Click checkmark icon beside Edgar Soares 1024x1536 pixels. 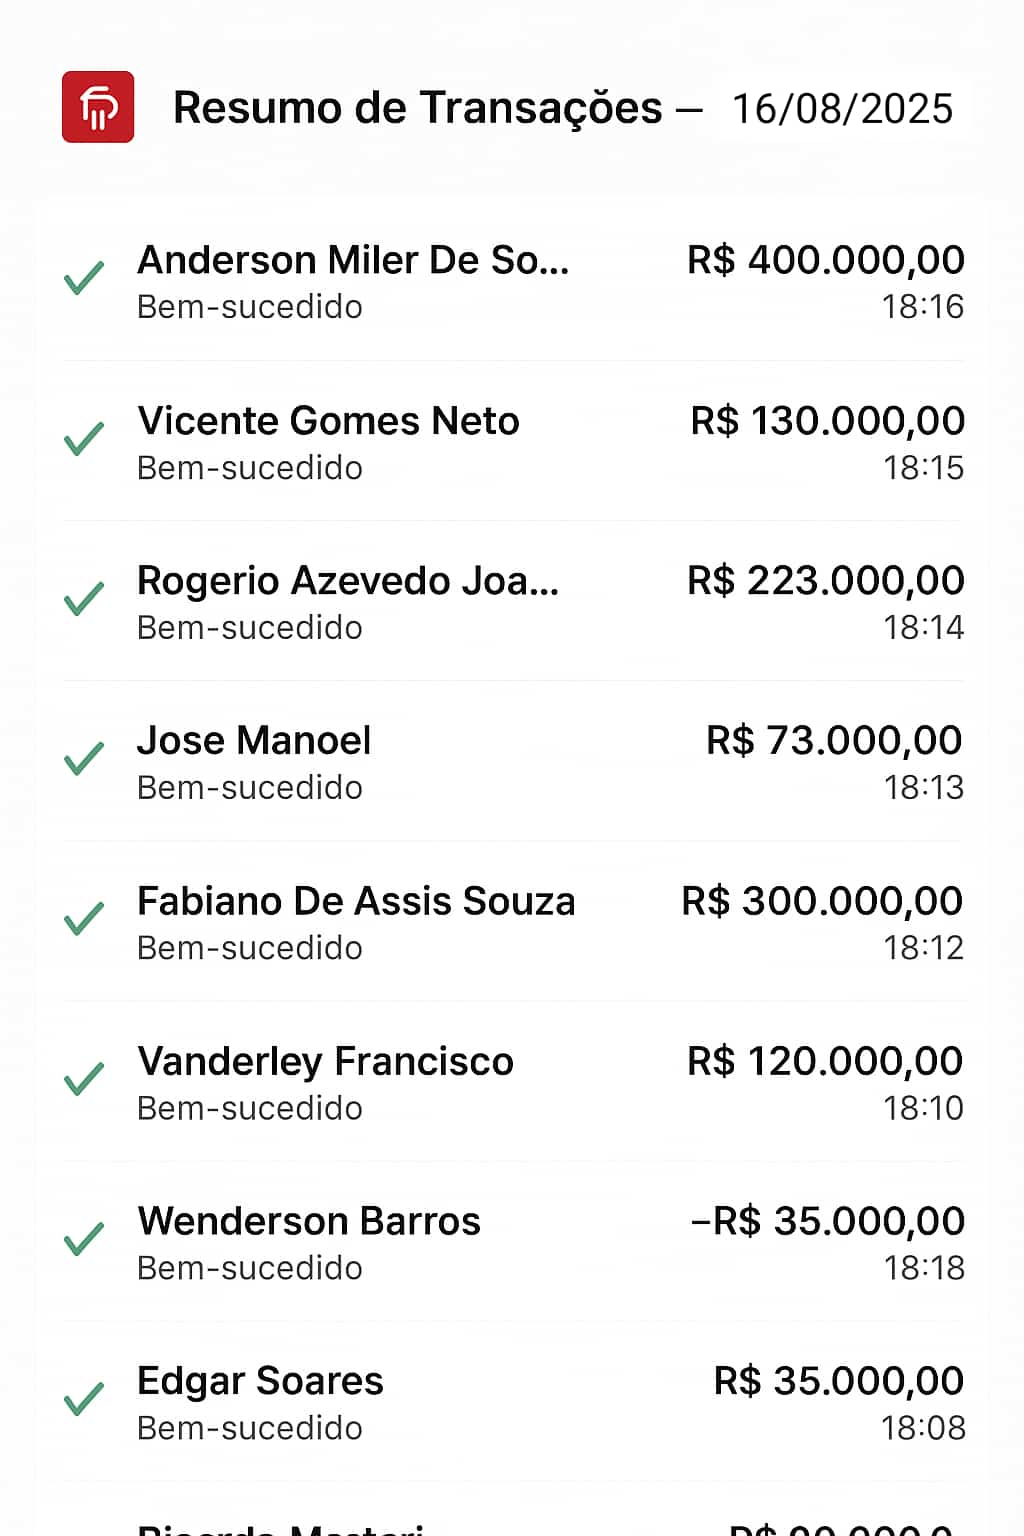click(x=84, y=1398)
